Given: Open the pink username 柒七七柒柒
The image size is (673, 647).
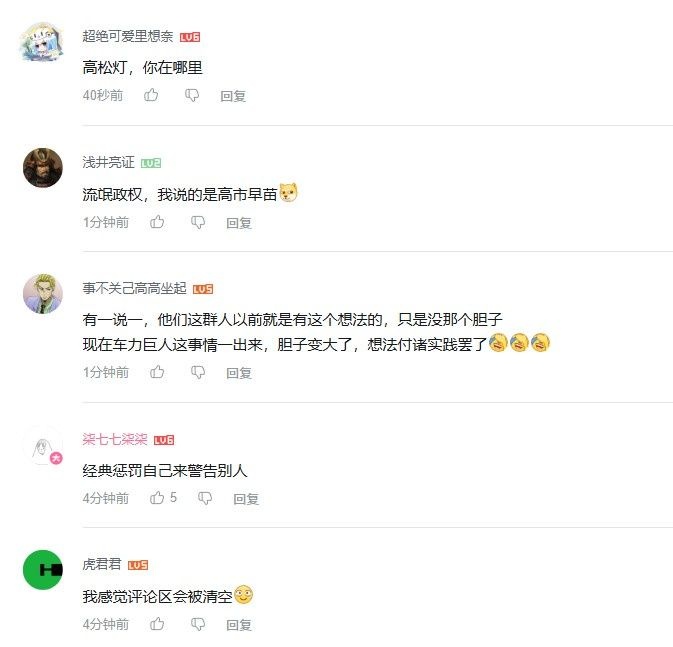Looking at the screenshot, I should tap(115, 439).
